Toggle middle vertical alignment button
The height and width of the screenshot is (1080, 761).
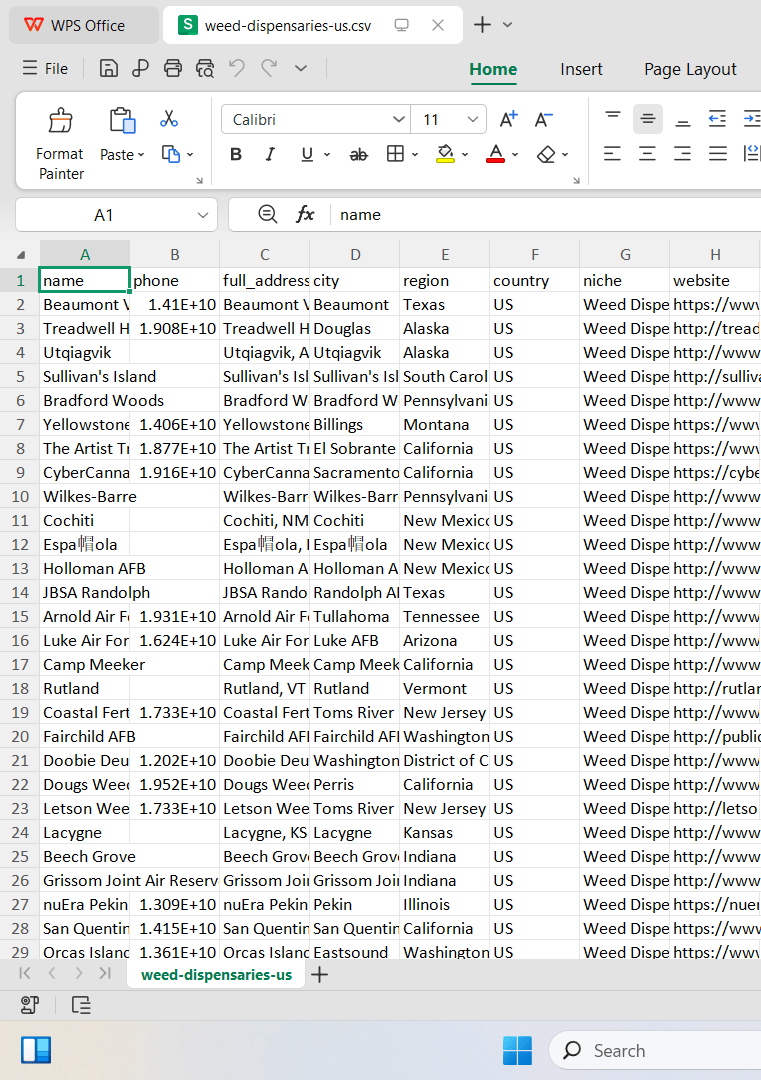tap(647, 118)
